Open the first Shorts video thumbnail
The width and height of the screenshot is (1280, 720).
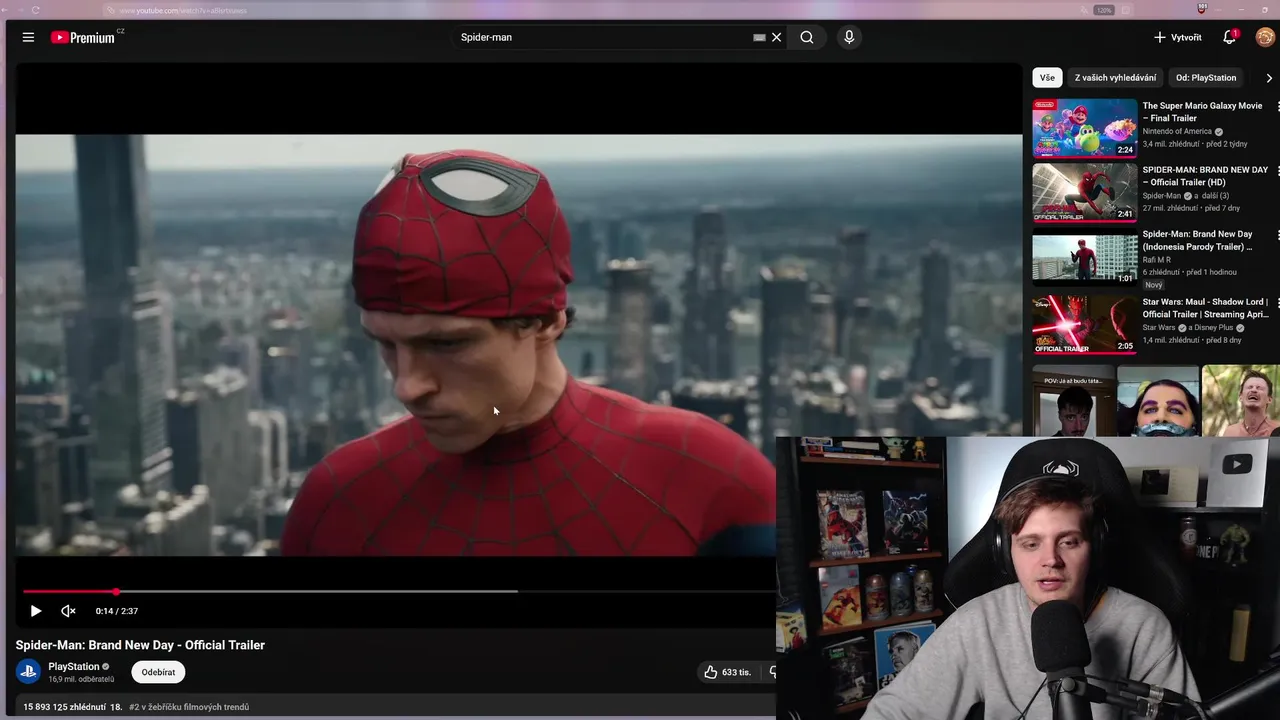(1073, 400)
